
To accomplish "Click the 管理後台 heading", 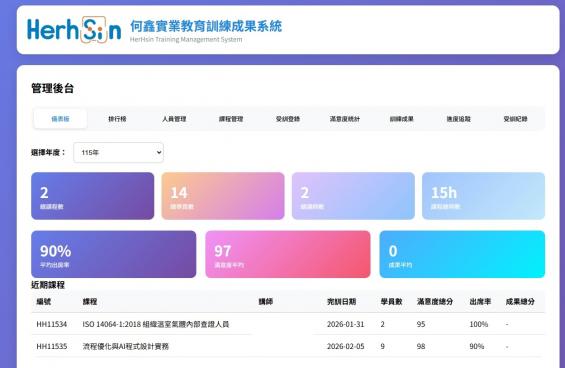I will coord(53,88).
